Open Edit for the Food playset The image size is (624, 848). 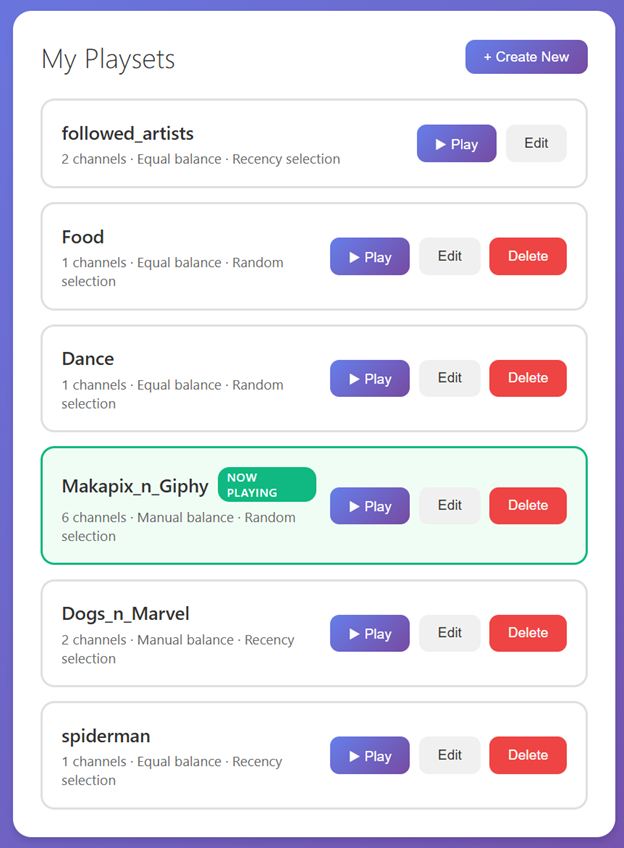449,256
